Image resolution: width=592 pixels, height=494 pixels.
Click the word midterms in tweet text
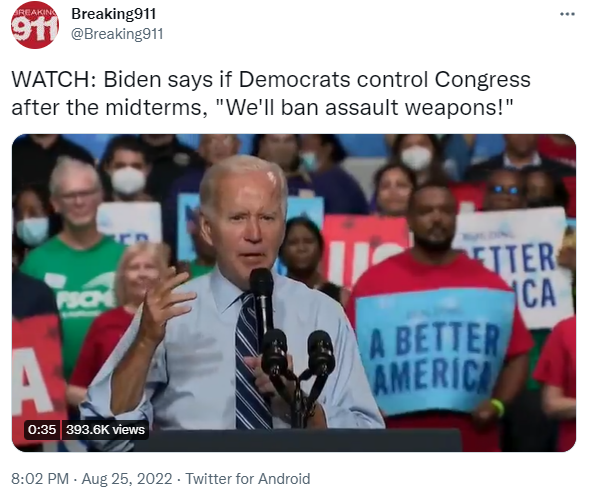click(x=156, y=108)
